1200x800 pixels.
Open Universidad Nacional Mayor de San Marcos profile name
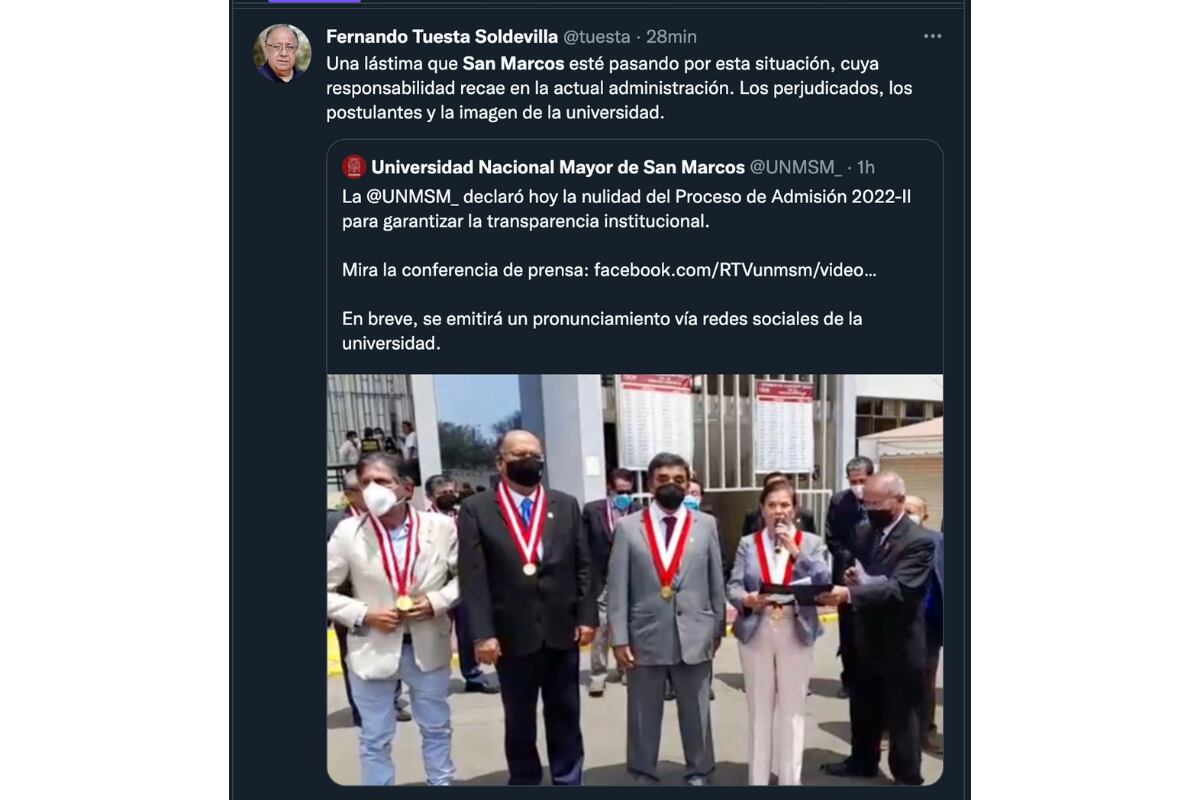pos(558,167)
